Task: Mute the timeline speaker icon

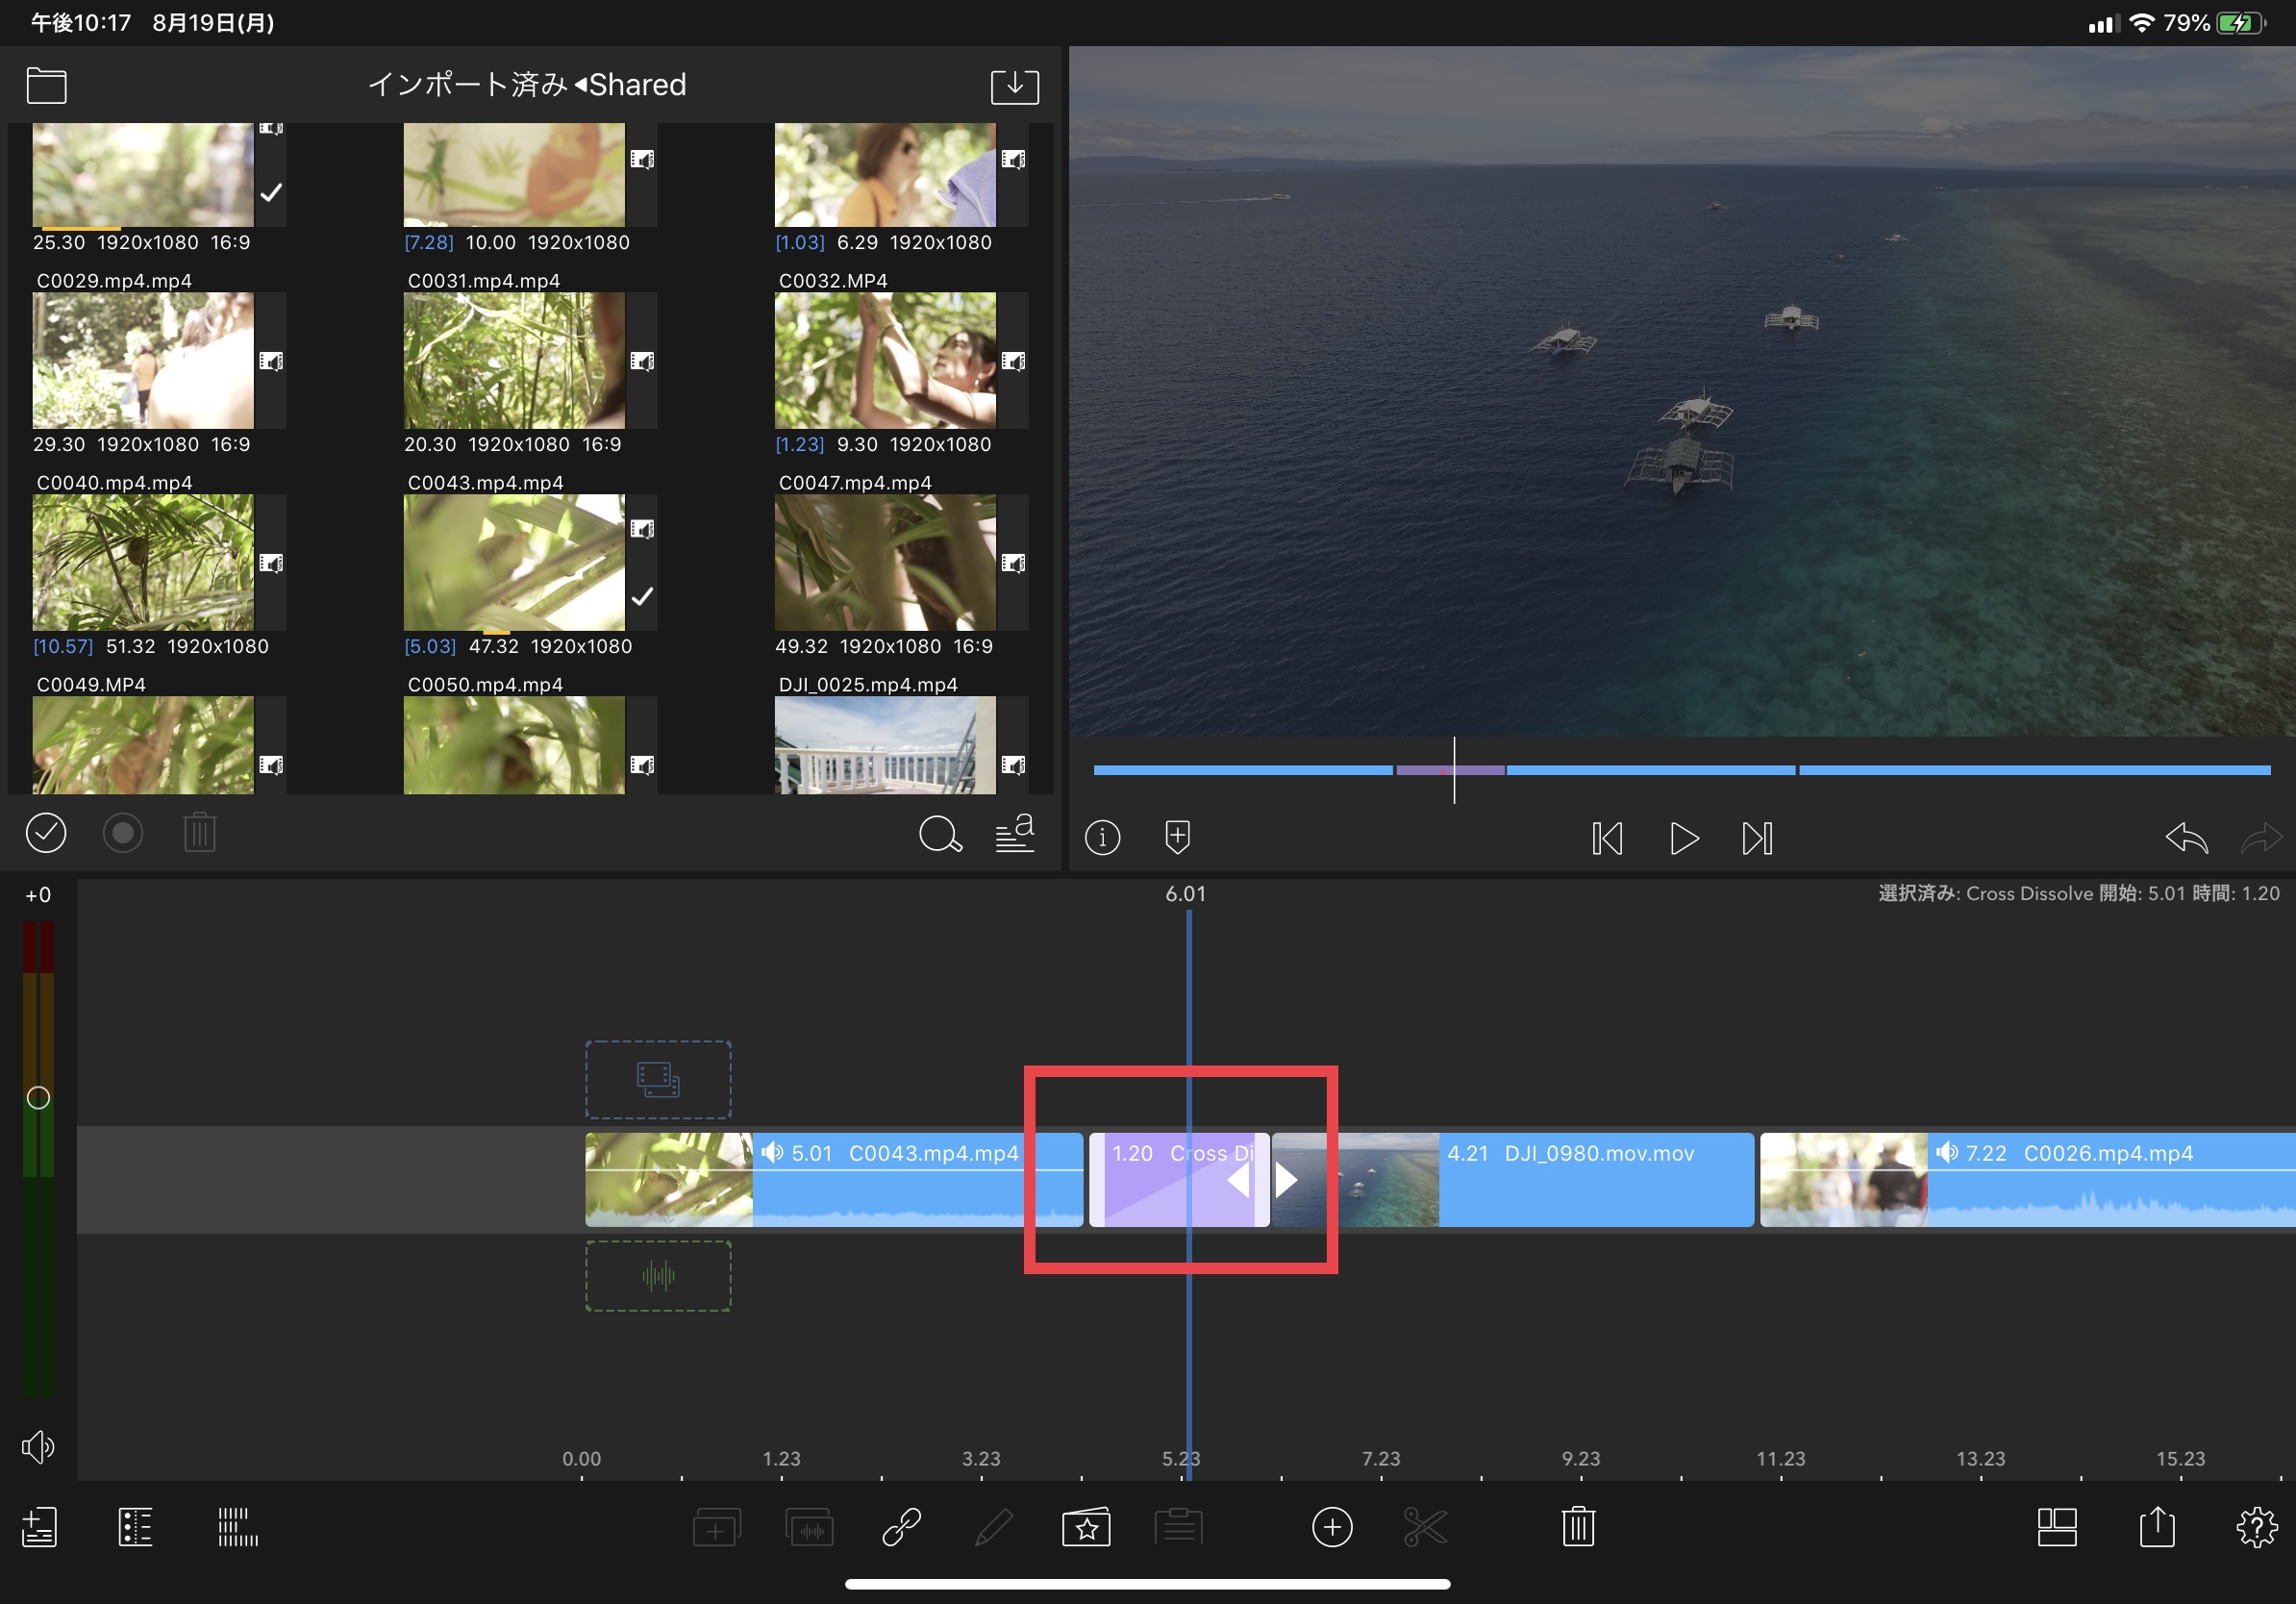Action: 38,1446
